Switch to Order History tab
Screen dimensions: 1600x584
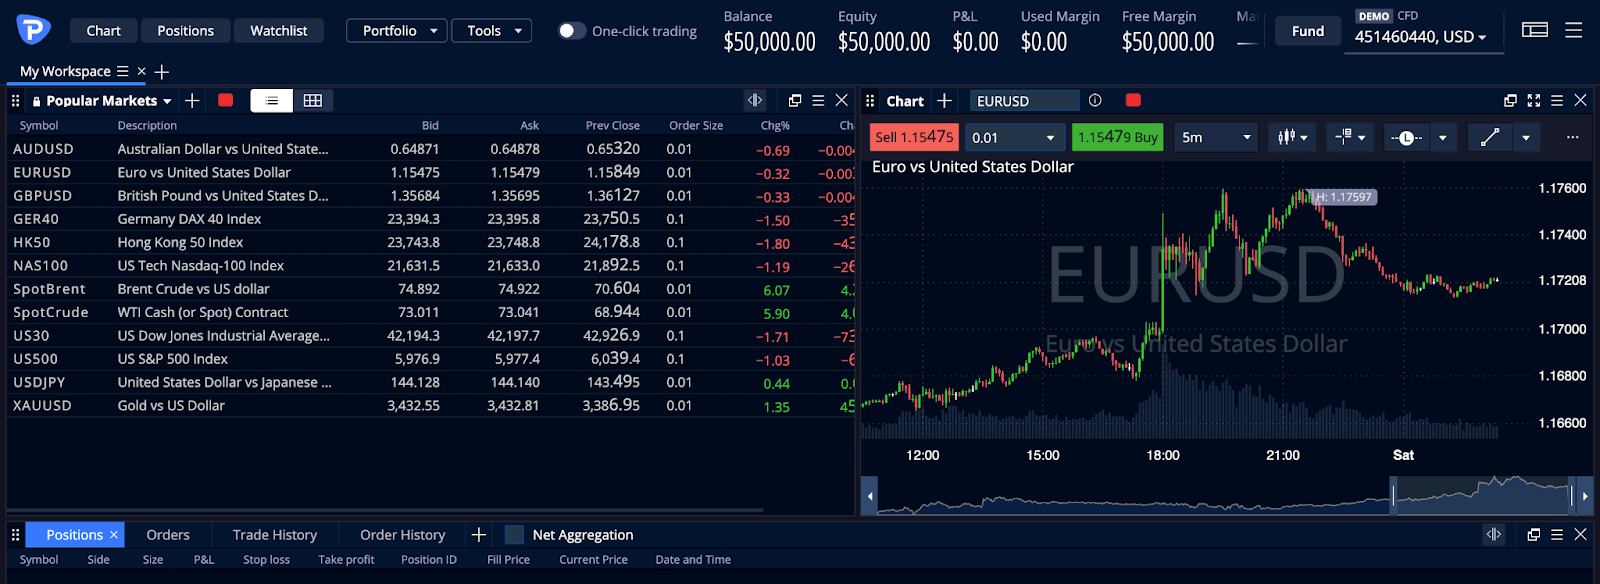point(402,535)
